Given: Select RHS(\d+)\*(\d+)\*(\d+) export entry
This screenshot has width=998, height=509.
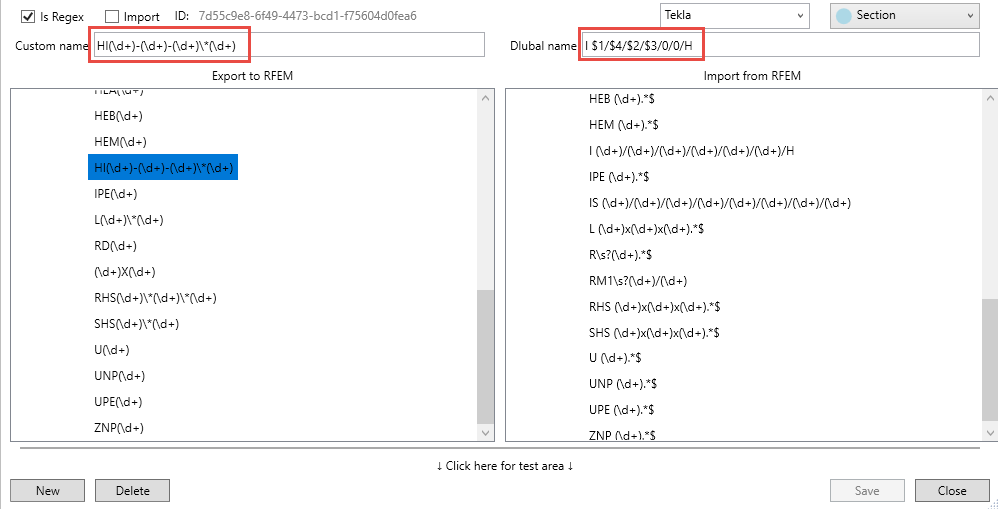Looking at the screenshot, I should click(x=155, y=298).
